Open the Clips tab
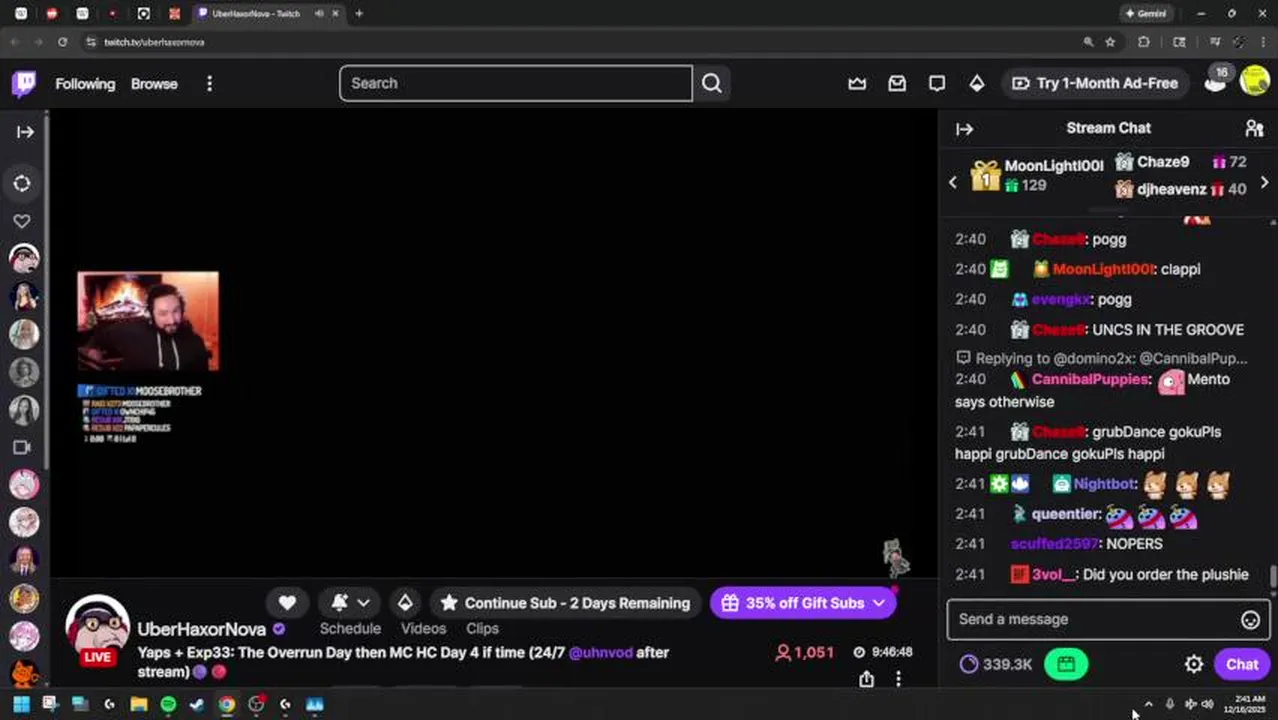The width and height of the screenshot is (1278, 720). (482, 628)
